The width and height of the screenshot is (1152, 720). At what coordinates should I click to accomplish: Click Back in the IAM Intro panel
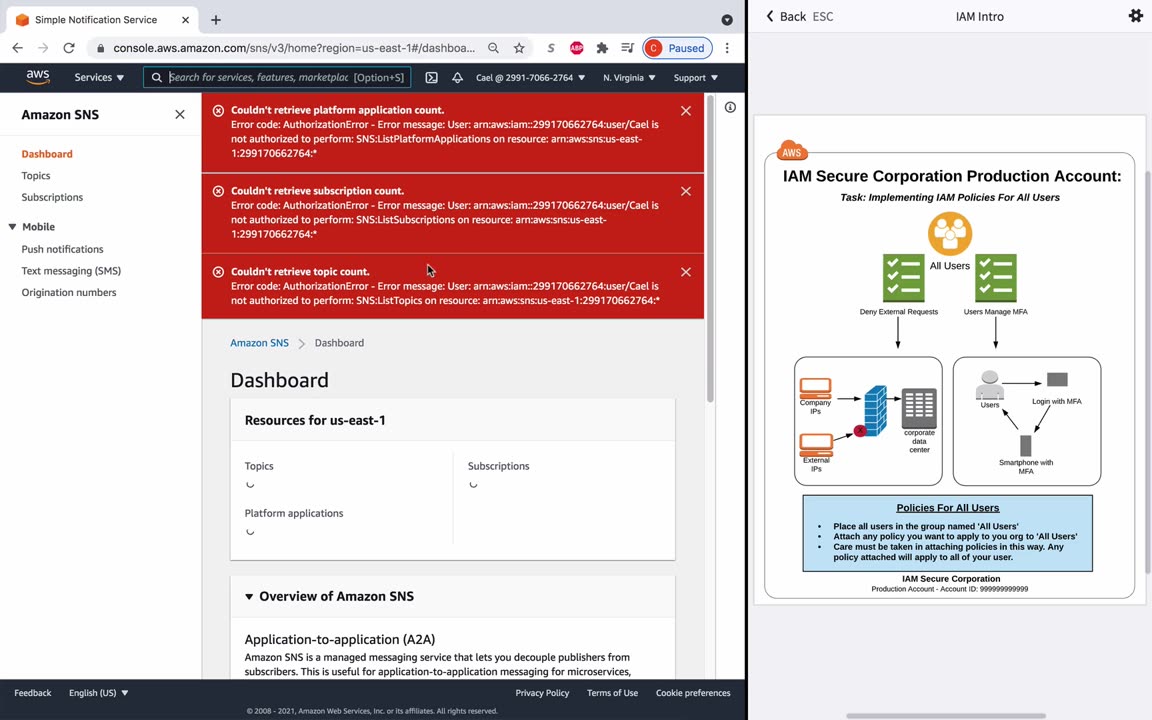pos(785,16)
